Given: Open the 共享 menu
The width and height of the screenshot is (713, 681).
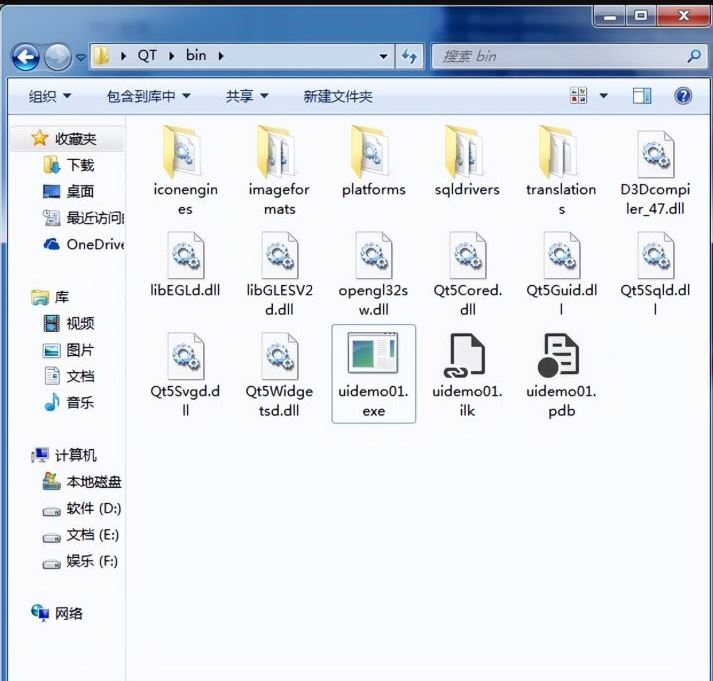Looking at the screenshot, I should tap(247, 96).
